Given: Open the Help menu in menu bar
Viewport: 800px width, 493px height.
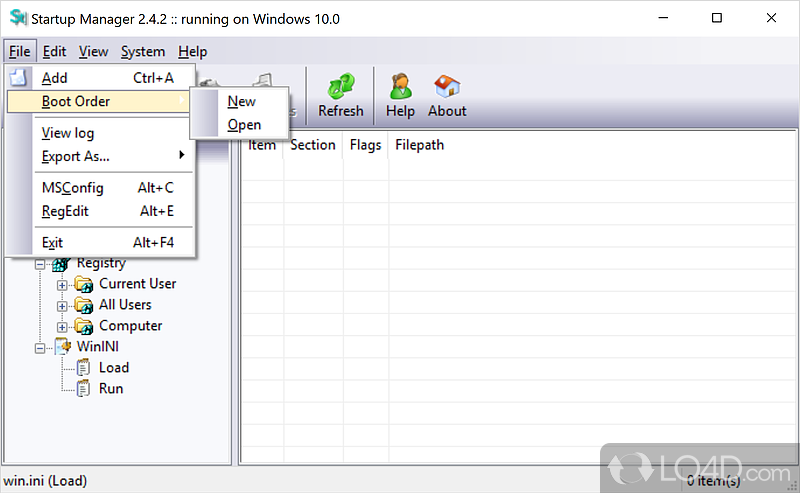Looking at the screenshot, I should pyautogui.click(x=192, y=52).
